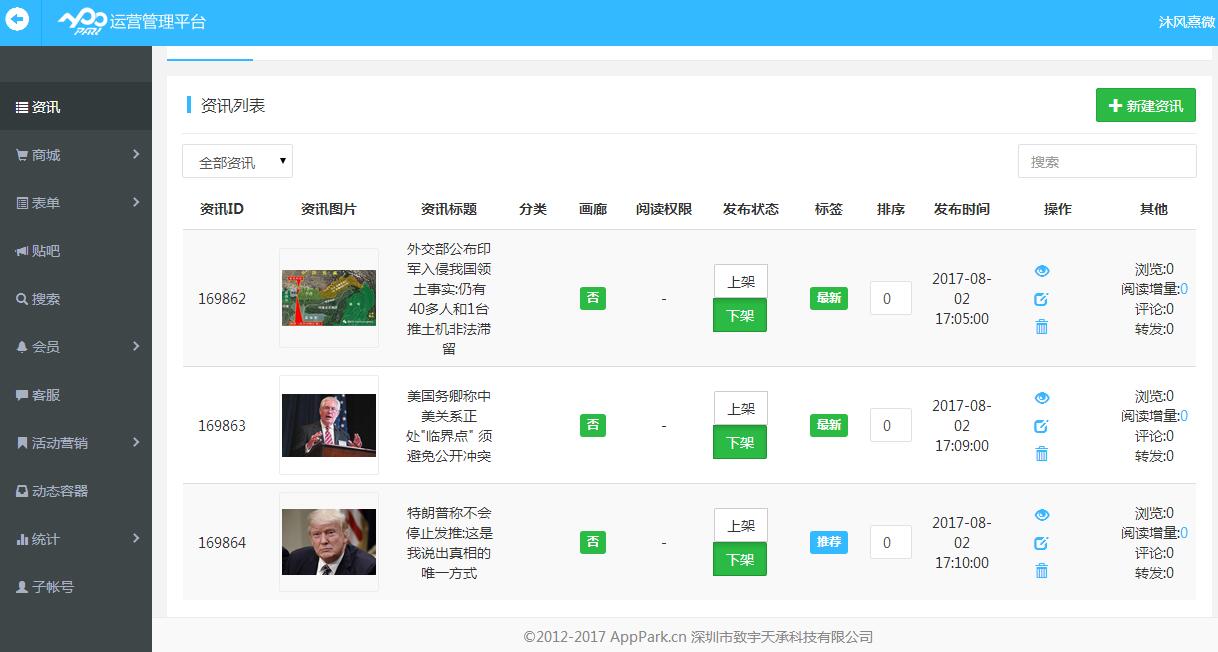Click inside the search input field
The image size is (1218, 652).
pos(1106,161)
